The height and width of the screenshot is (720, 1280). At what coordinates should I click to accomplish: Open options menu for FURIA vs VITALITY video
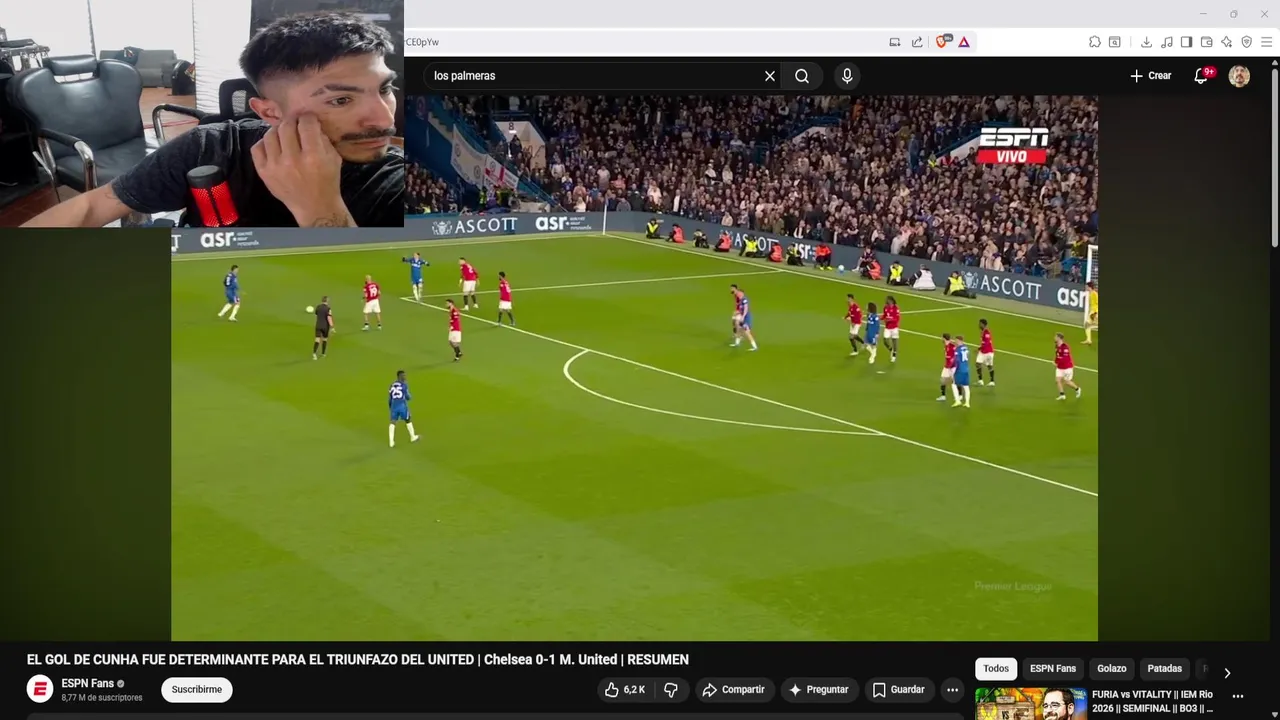pos(1238,697)
